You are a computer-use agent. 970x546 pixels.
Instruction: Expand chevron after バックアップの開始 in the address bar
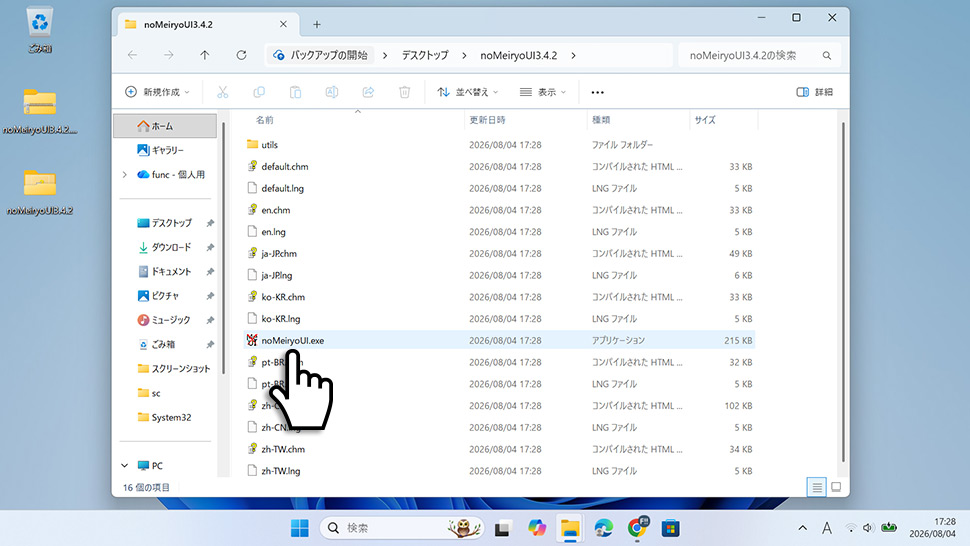385,56
